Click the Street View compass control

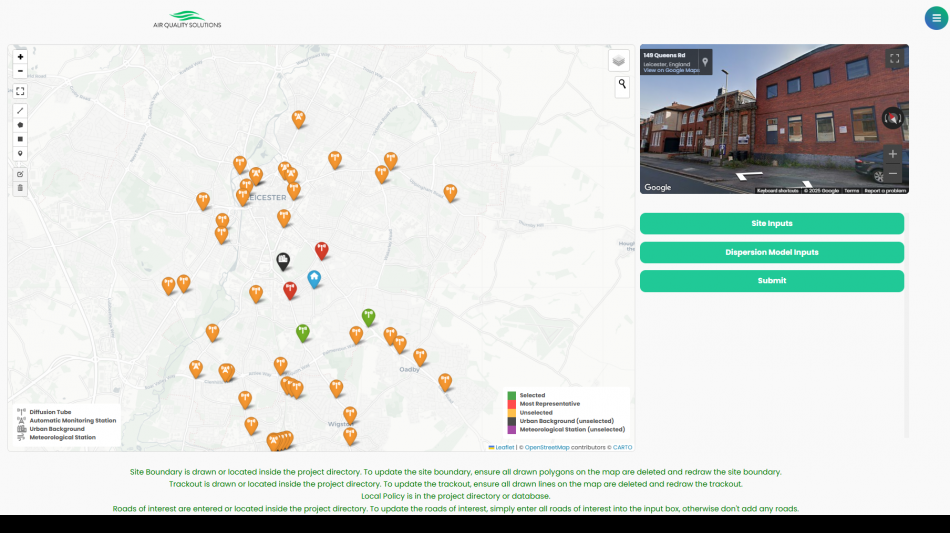click(x=892, y=119)
